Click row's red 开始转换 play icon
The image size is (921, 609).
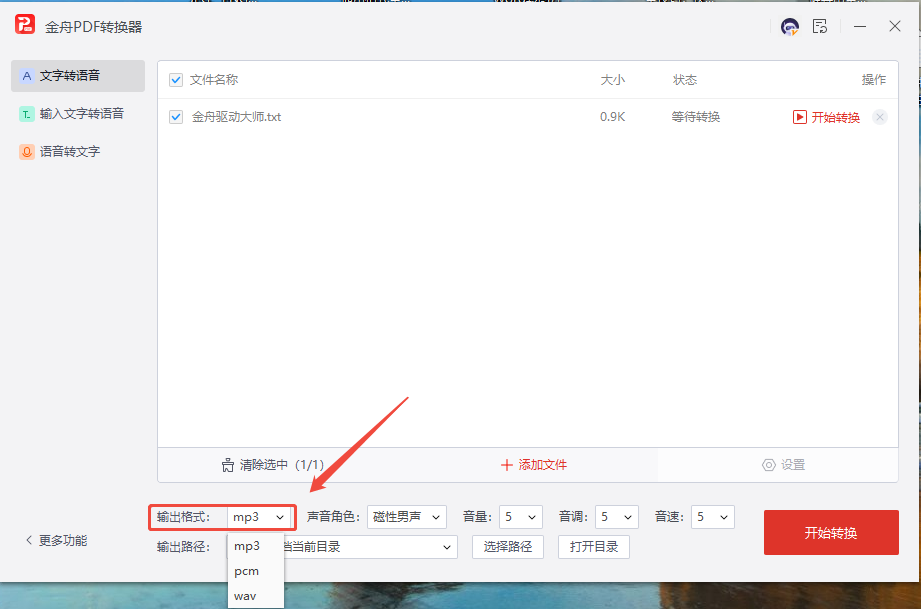(x=799, y=117)
